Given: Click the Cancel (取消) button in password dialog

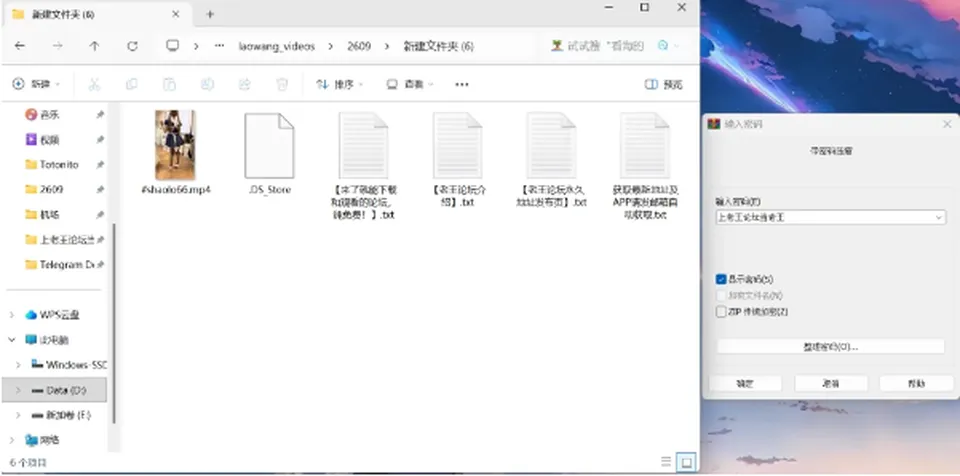Looking at the screenshot, I should click(831, 383).
